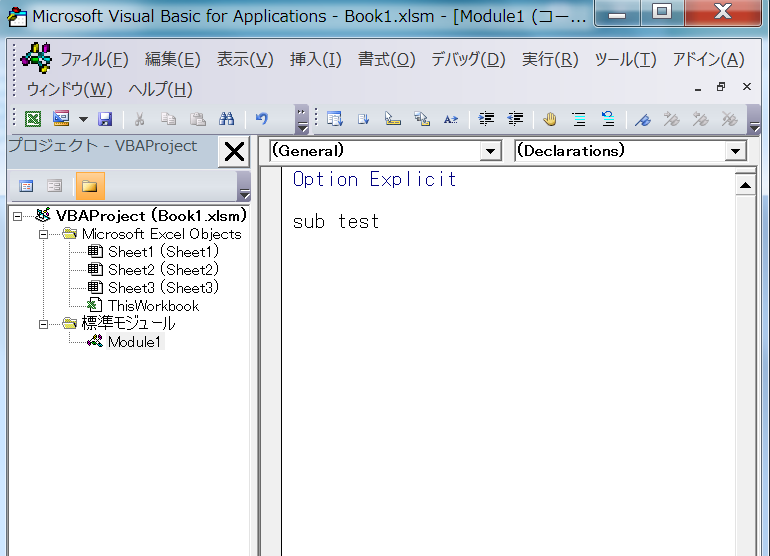
Task: Toggle Folders view in project pane
Action: point(90,186)
